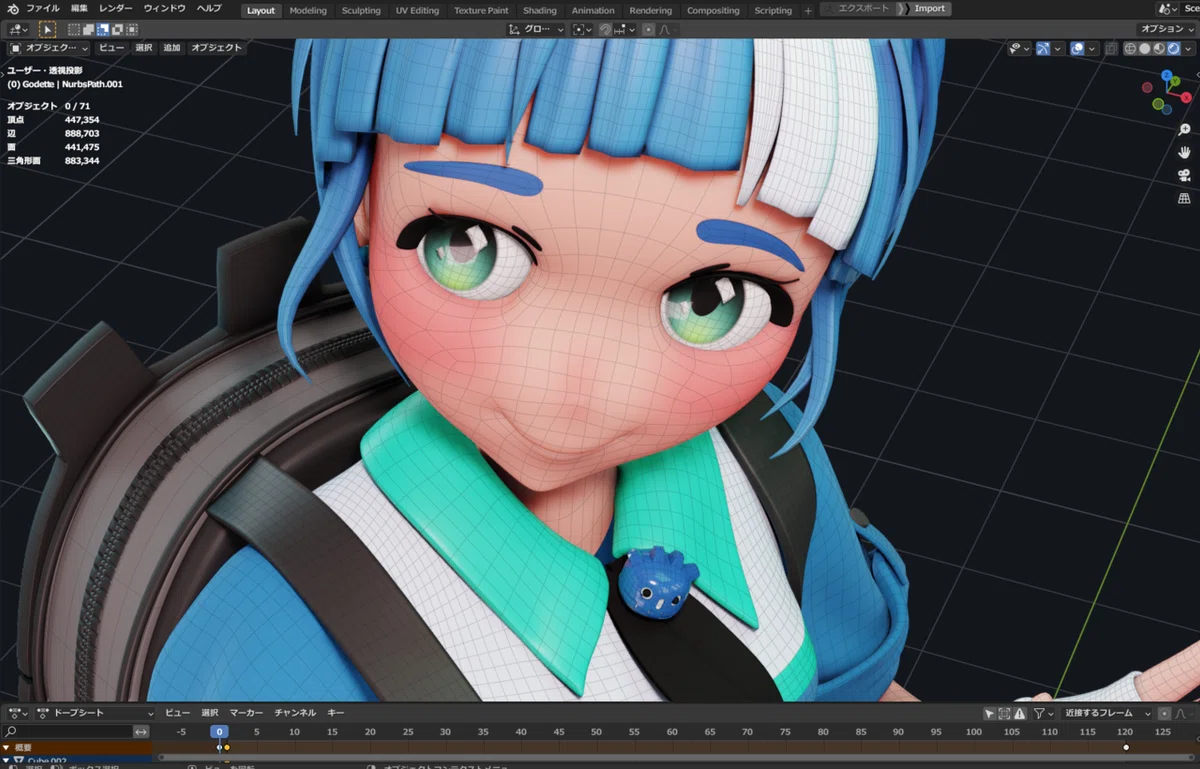Select the tweak select tool arrow icon

coord(47,30)
